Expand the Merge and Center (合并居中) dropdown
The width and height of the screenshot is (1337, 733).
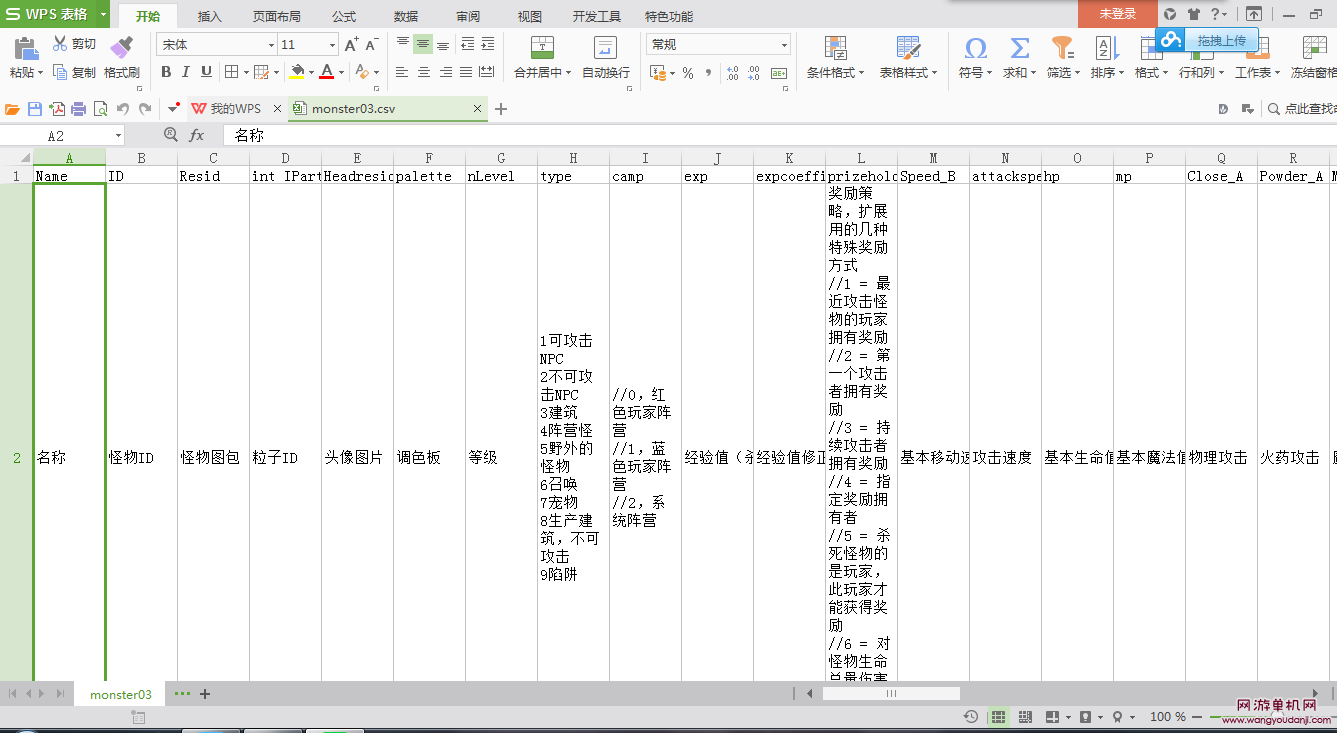tap(568, 73)
